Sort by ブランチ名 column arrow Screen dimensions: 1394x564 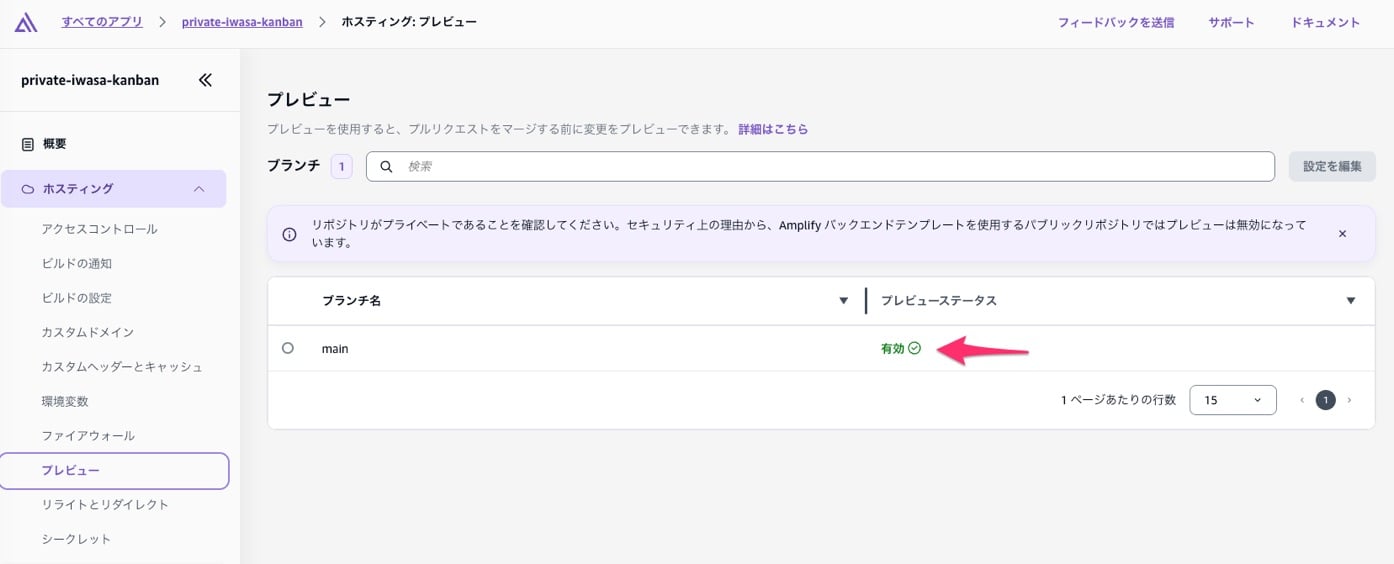click(843, 301)
